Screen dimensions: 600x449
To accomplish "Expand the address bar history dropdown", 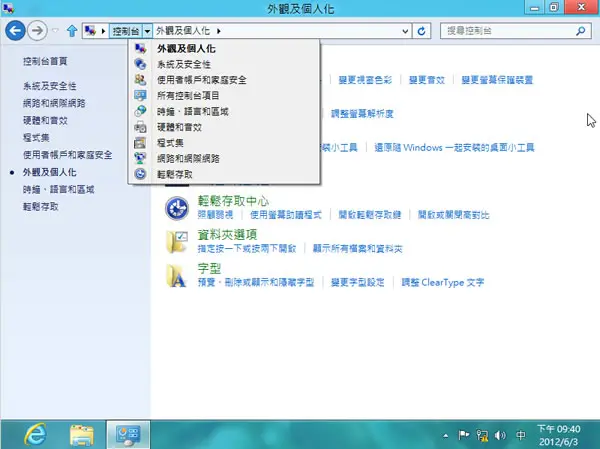I will [405, 31].
